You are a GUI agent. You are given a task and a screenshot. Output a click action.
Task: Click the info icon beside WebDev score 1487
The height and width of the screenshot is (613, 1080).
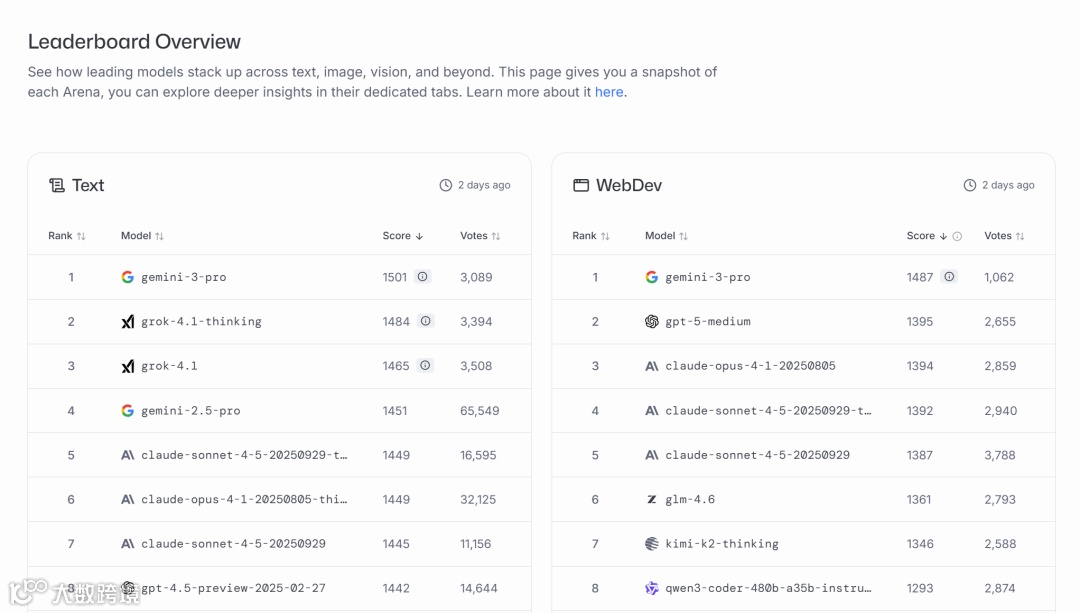pyautogui.click(x=949, y=277)
